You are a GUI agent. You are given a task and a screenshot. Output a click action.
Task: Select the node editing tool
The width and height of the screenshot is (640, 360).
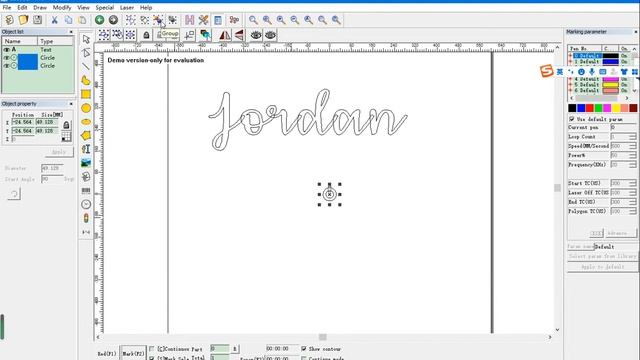[86, 53]
